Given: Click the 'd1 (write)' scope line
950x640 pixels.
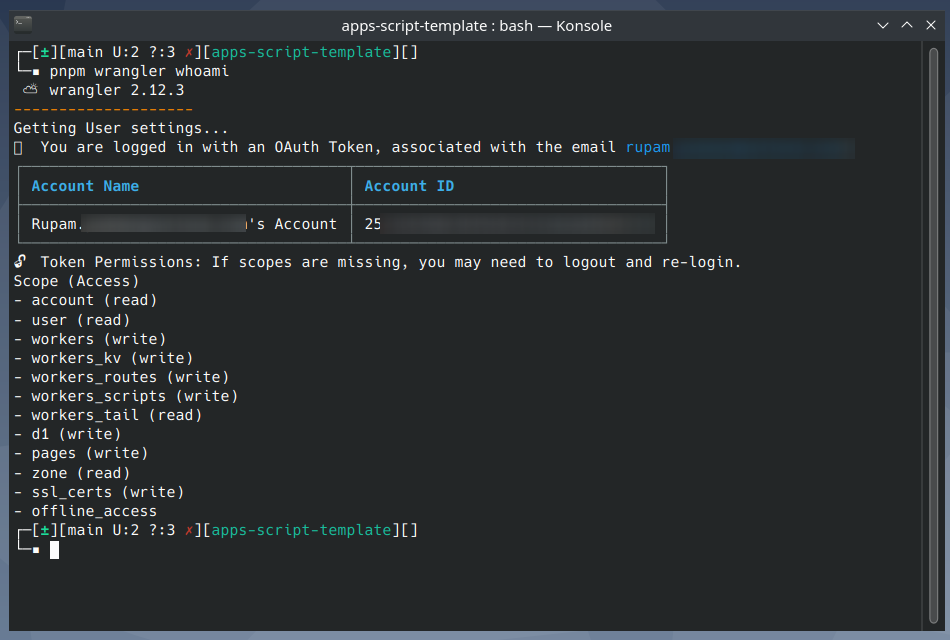Looking at the screenshot, I should pos(67,435).
